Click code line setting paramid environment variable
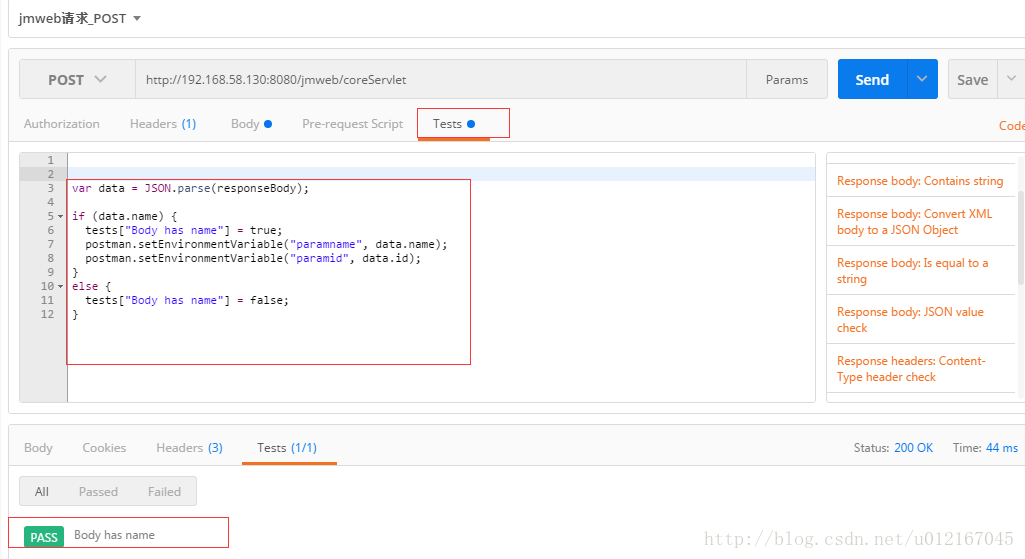Viewport: 1025px width, 559px height. point(253,258)
